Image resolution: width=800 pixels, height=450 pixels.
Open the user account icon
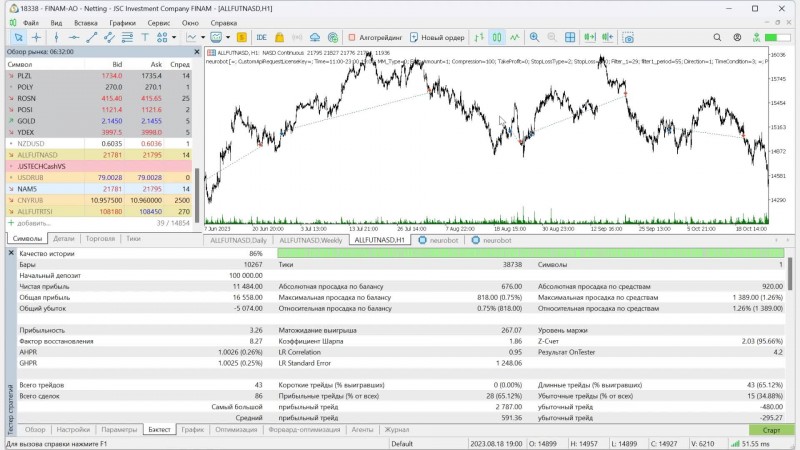(737, 37)
